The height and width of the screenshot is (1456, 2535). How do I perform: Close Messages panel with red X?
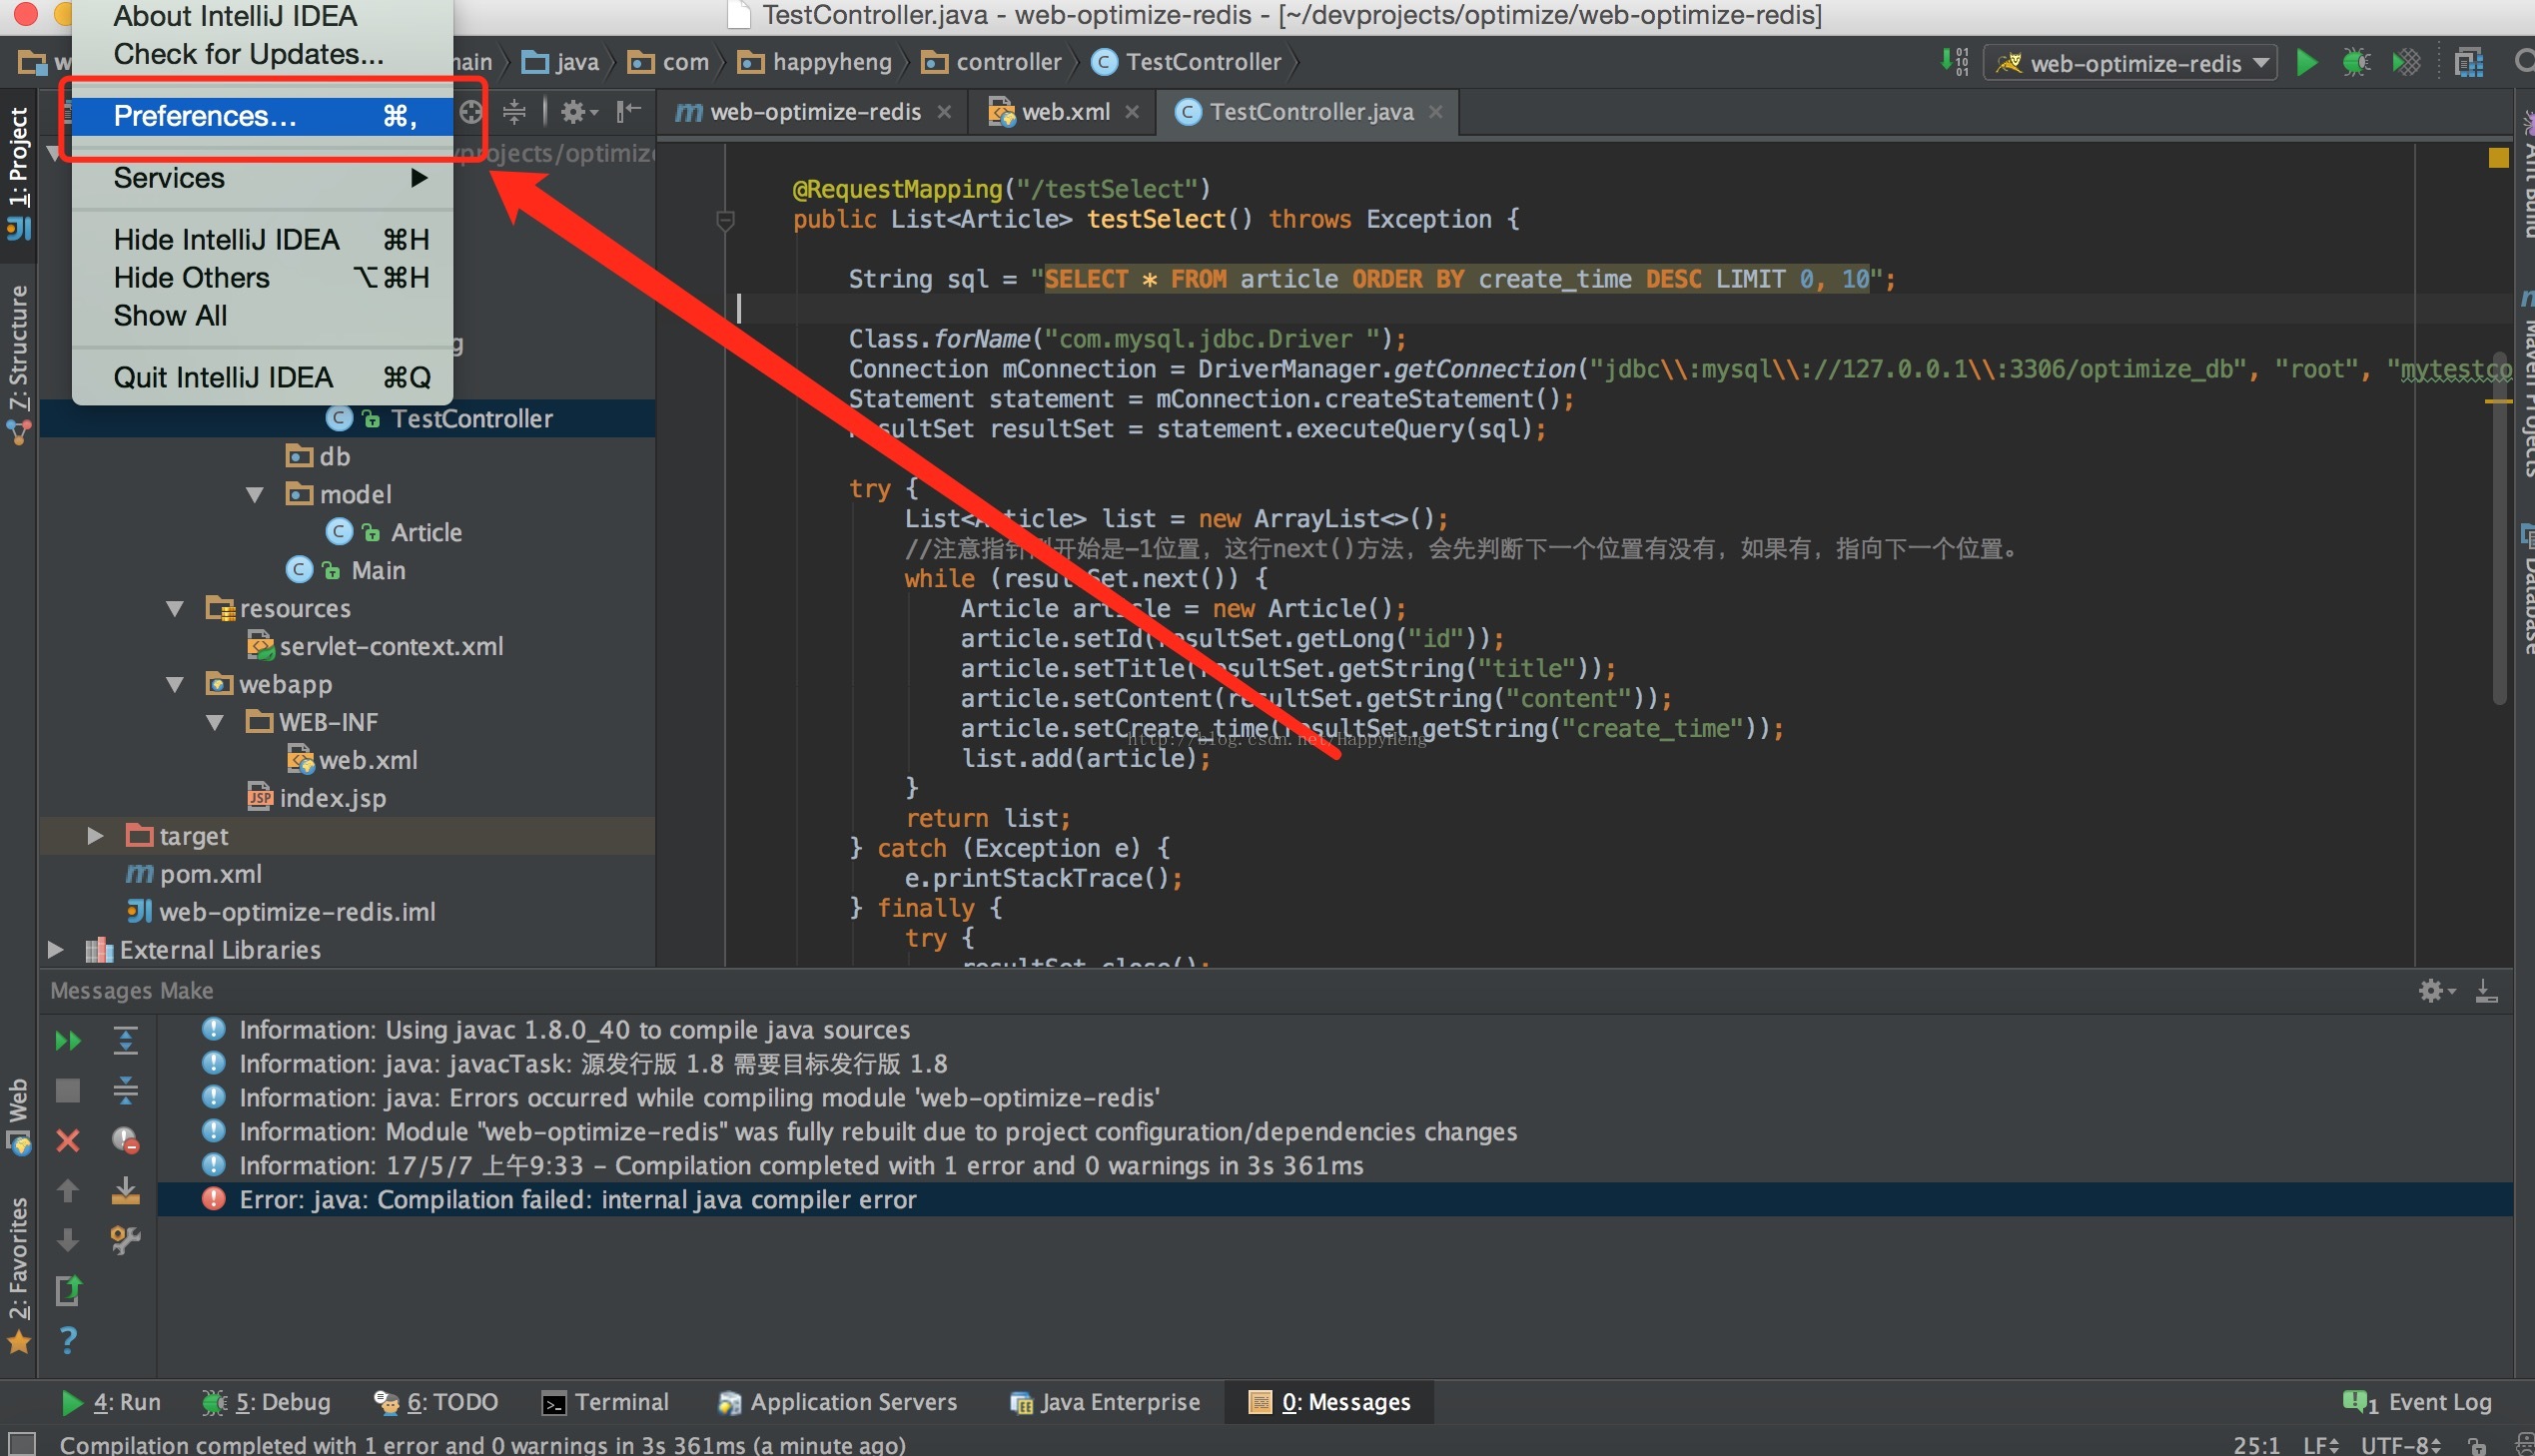[x=67, y=1140]
